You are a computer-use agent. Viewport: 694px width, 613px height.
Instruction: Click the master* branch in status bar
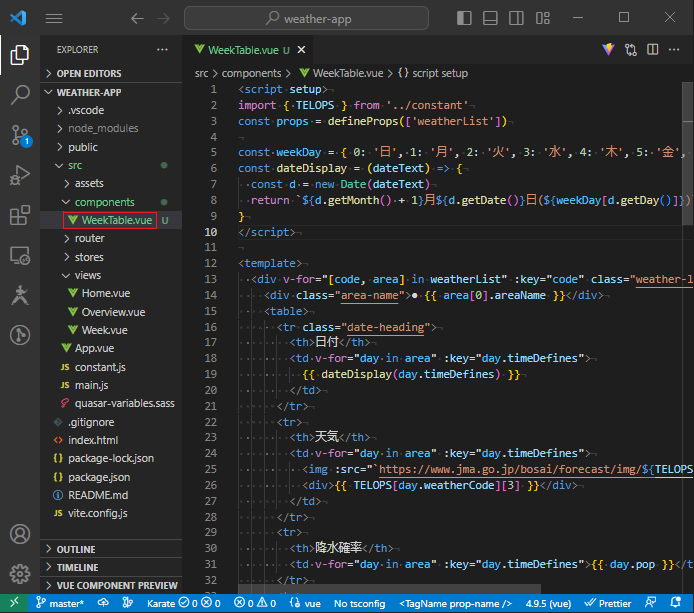click(x=60, y=603)
